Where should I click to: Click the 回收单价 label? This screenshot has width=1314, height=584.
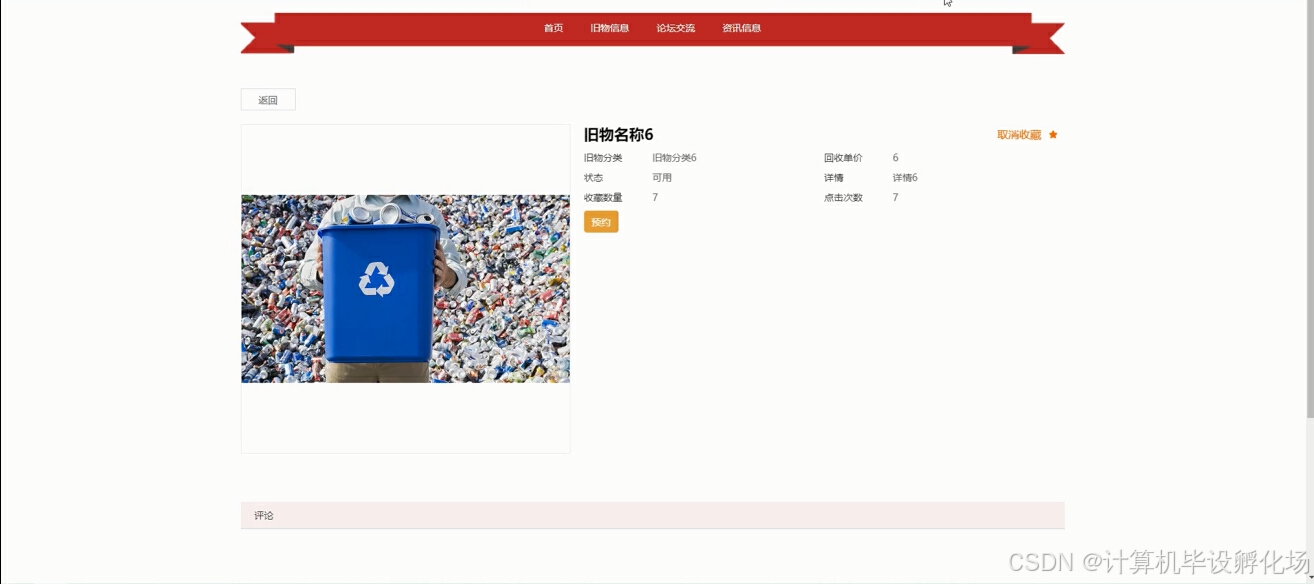(x=843, y=158)
